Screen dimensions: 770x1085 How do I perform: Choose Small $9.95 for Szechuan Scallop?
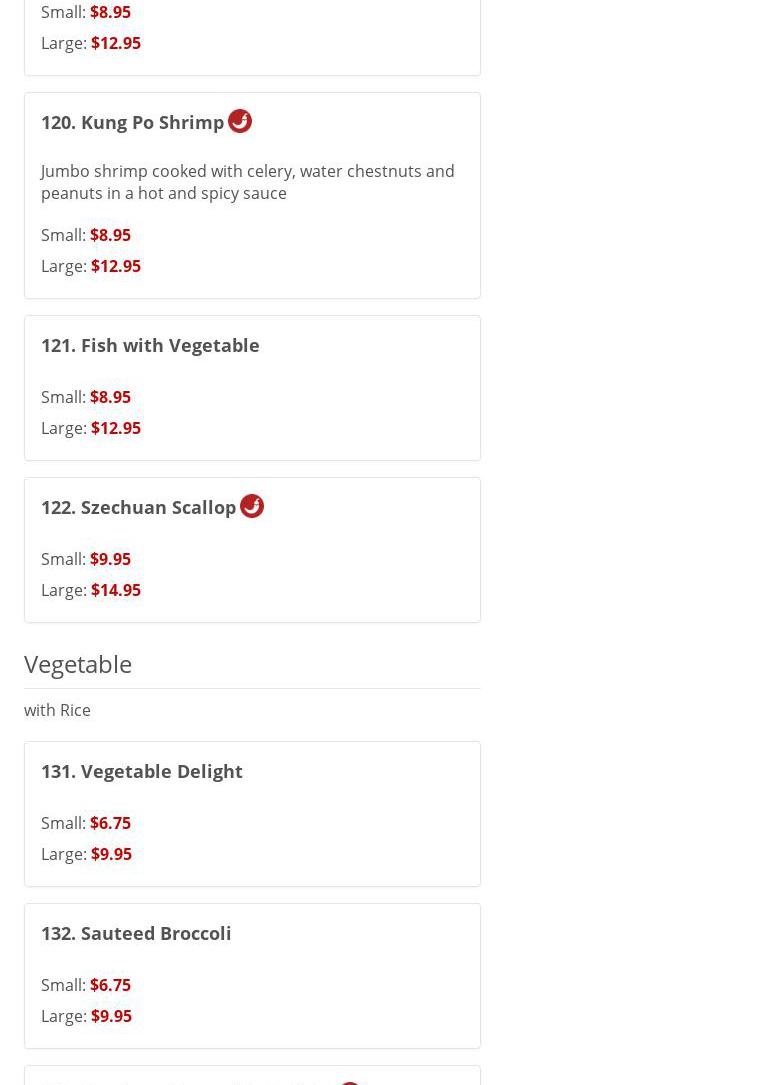coord(86,559)
